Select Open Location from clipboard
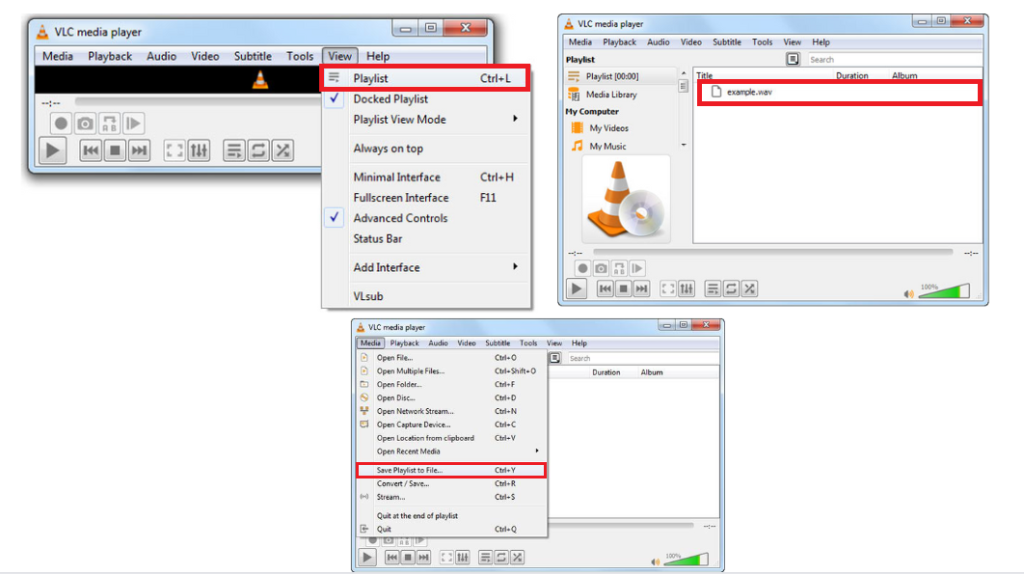Screen dimensions: 1024x574 coord(451,438)
